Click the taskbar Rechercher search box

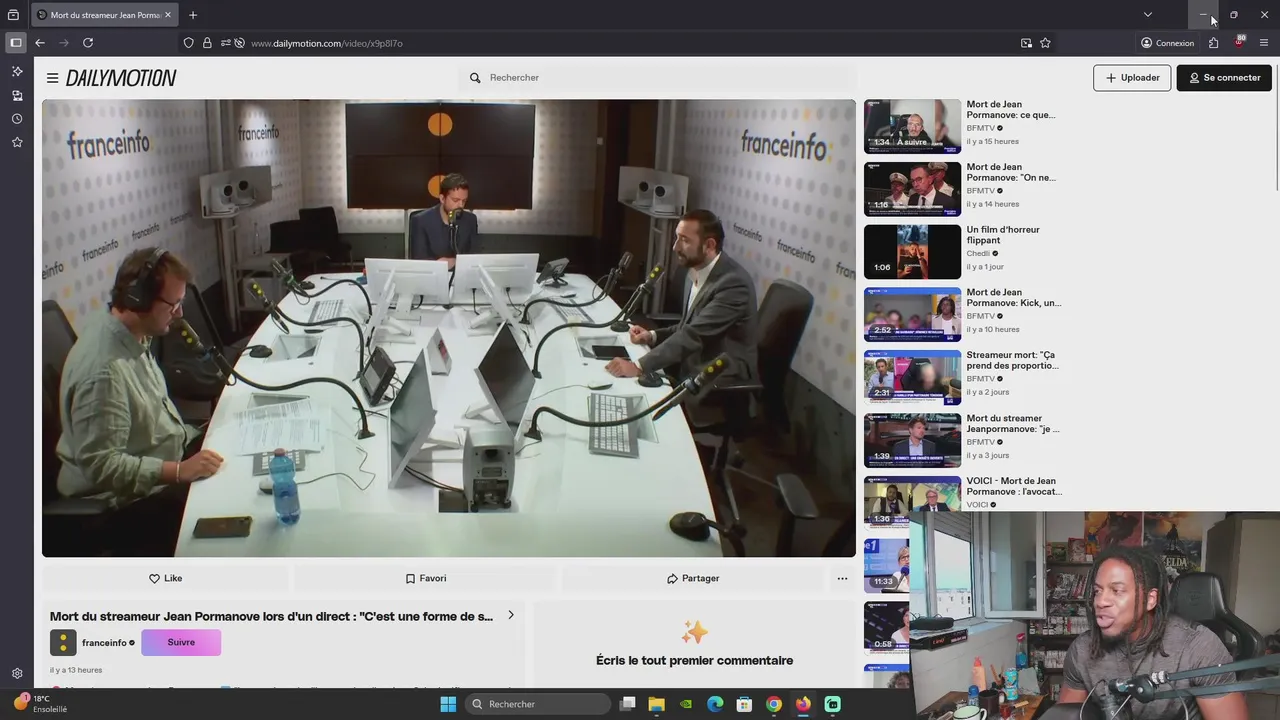(x=538, y=704)
